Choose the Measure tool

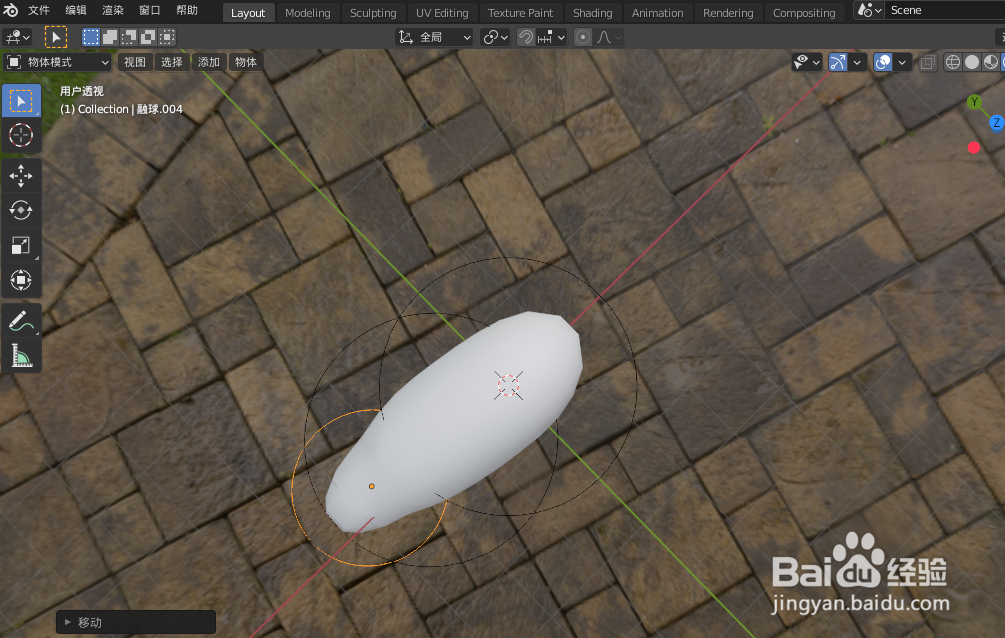(x=21, y=355)
